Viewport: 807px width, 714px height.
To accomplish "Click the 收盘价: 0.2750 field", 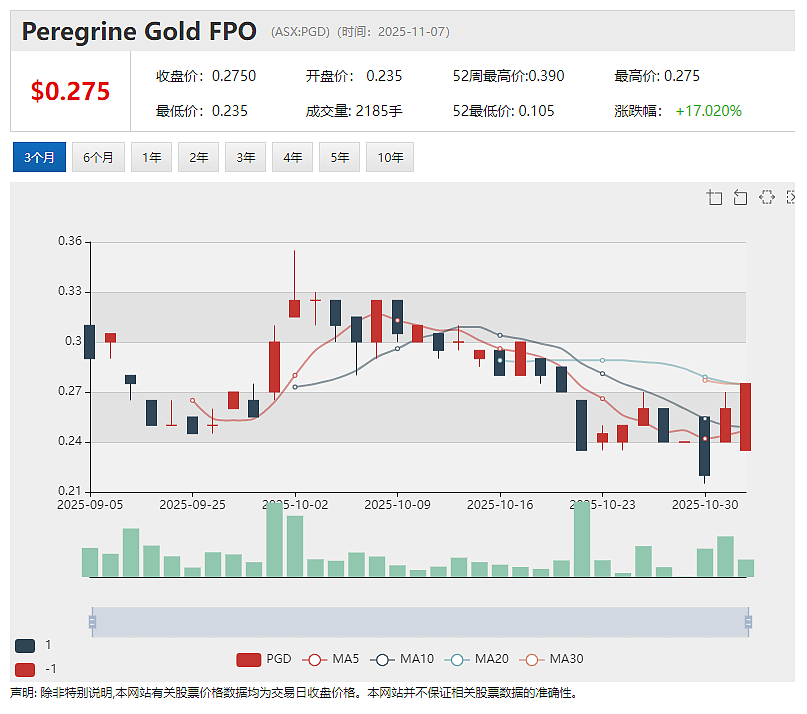I will 206,76.
